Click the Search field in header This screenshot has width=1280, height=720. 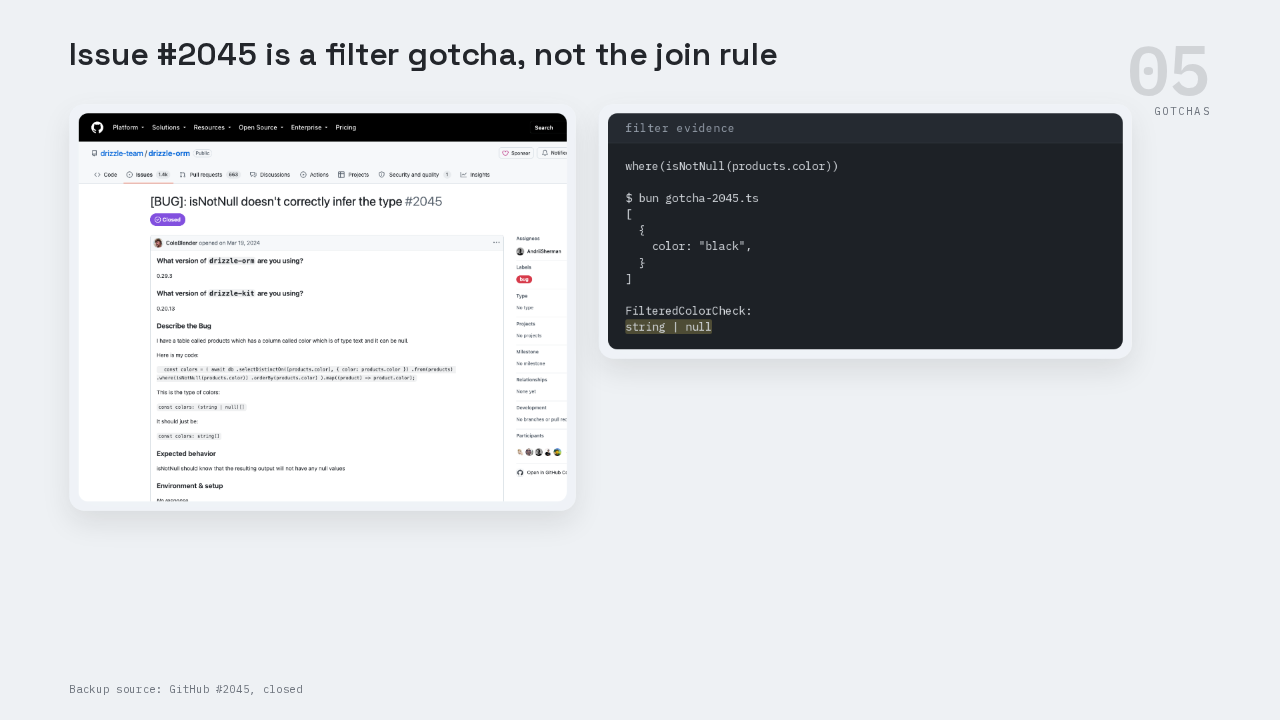544,127
